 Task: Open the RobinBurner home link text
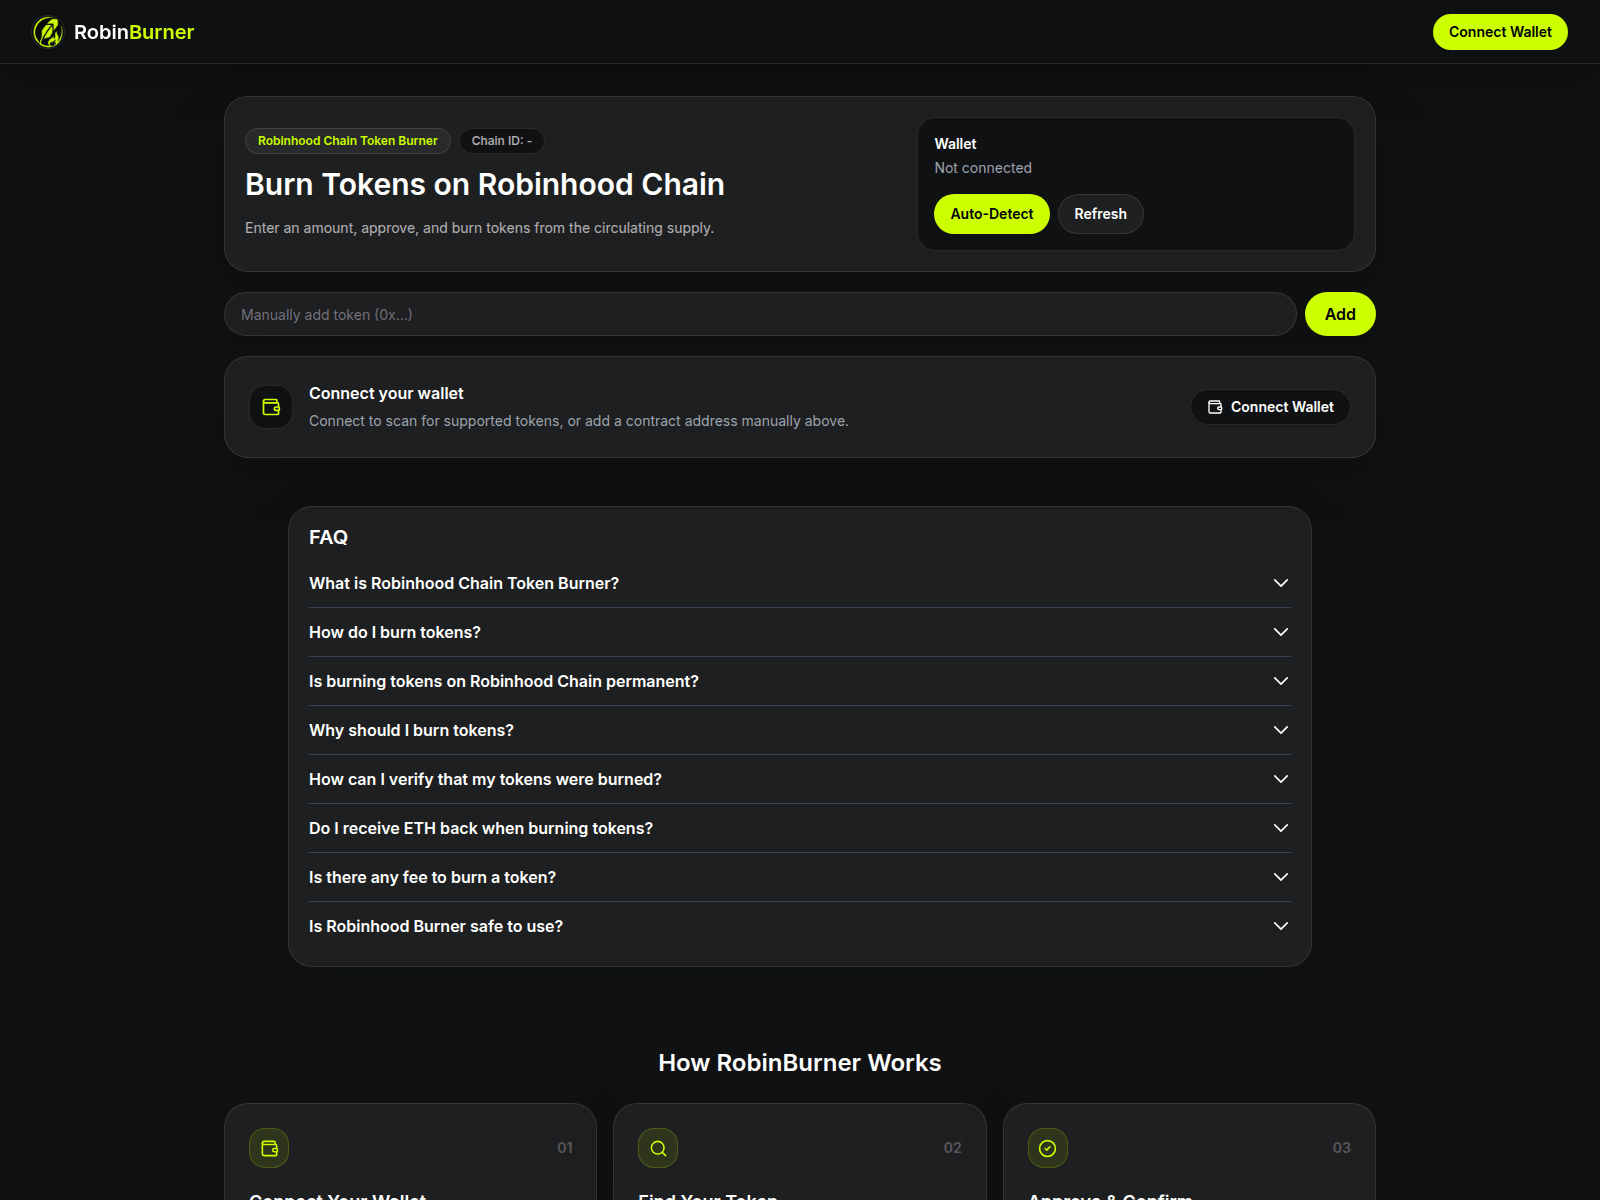(134, 32)
